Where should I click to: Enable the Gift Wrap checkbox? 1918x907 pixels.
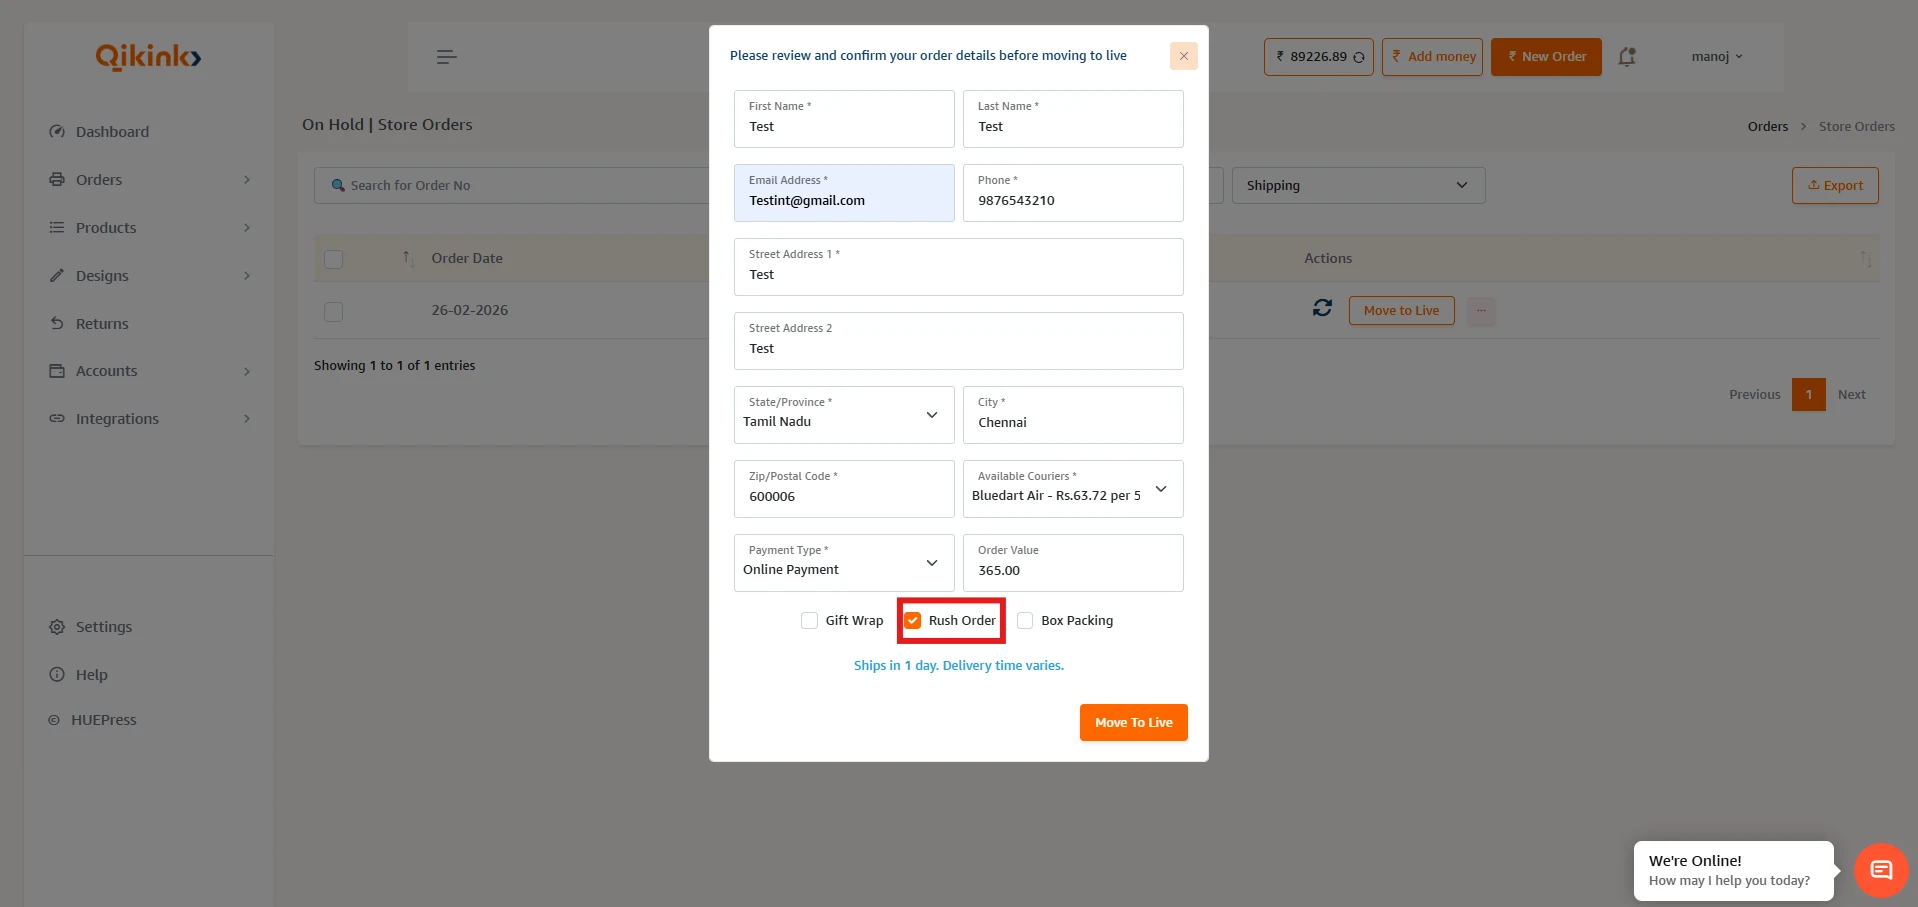pyautogui.click(x=809, y=621)
